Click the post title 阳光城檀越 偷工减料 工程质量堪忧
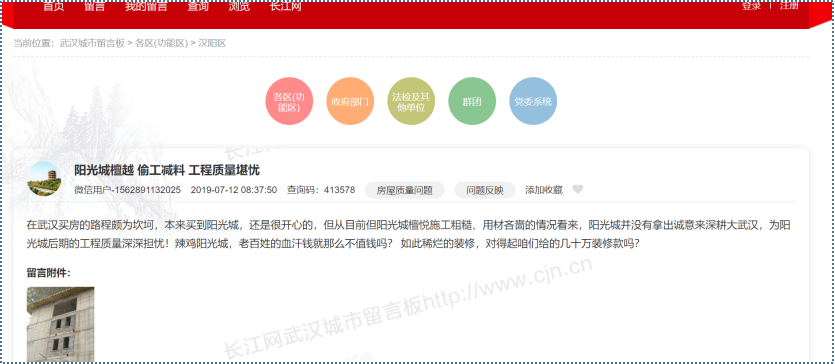835x364 pixels. [x=167, y=170]
